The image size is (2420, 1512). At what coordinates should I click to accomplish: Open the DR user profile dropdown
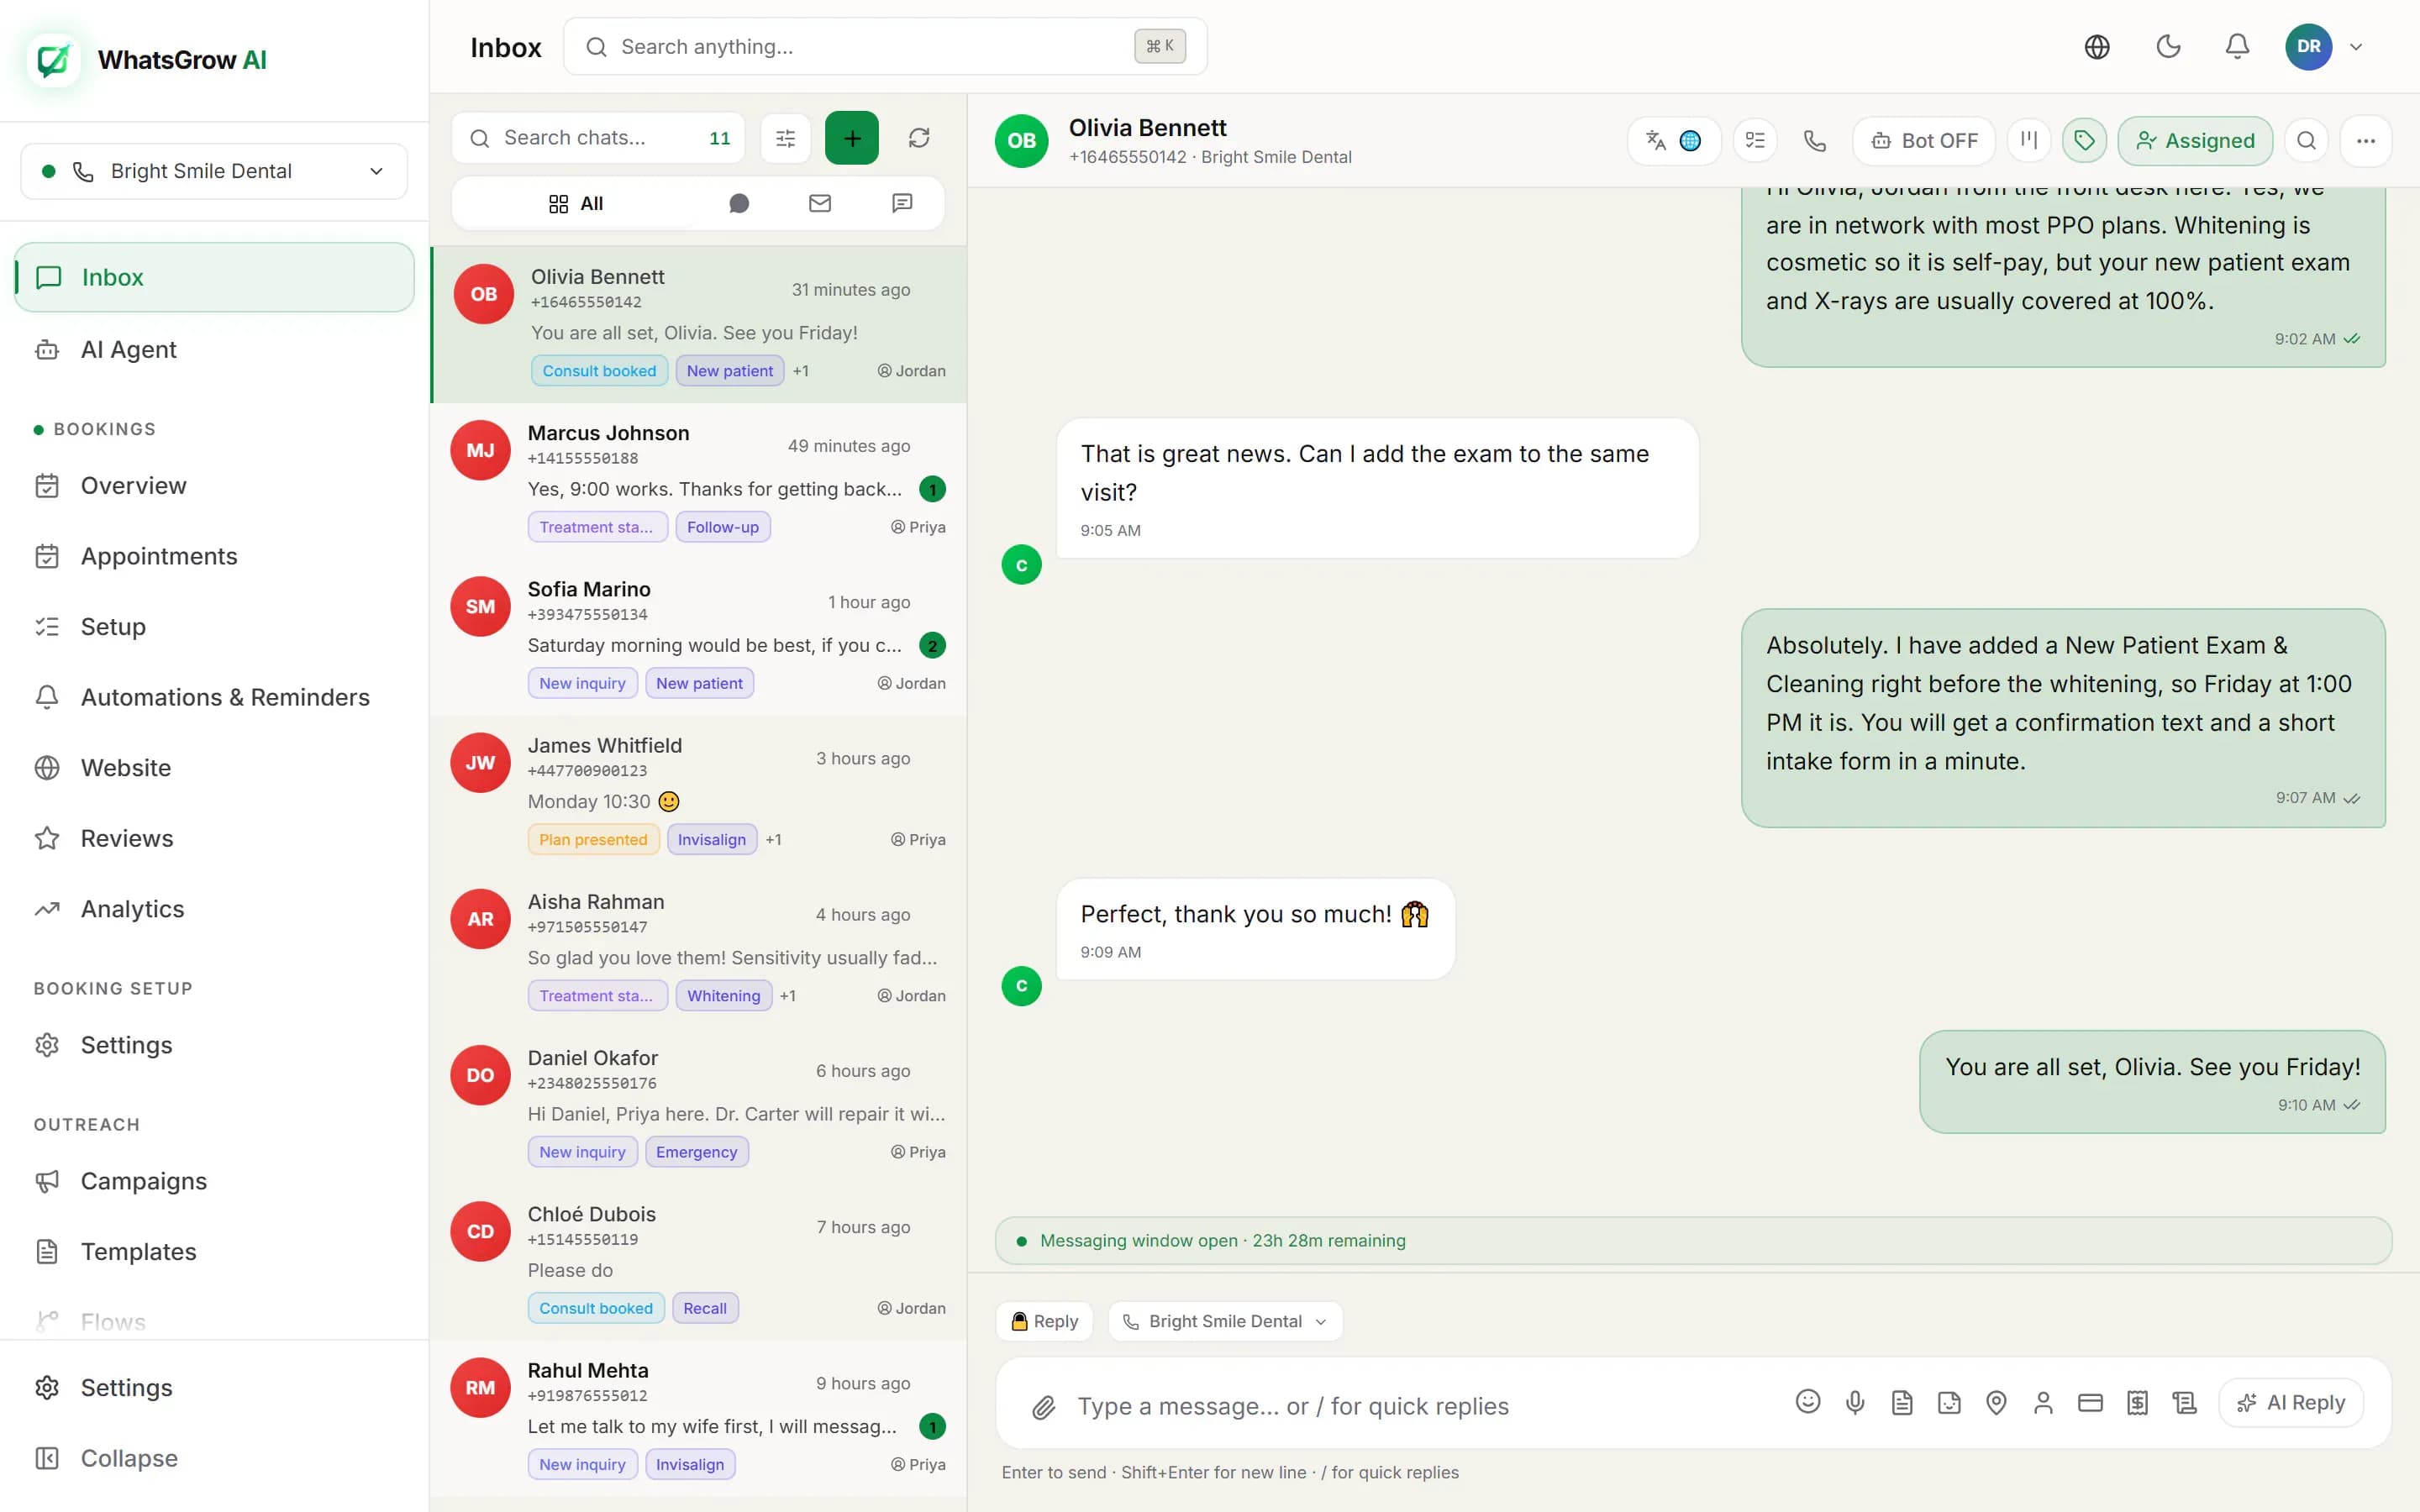tap(2324, 47)
